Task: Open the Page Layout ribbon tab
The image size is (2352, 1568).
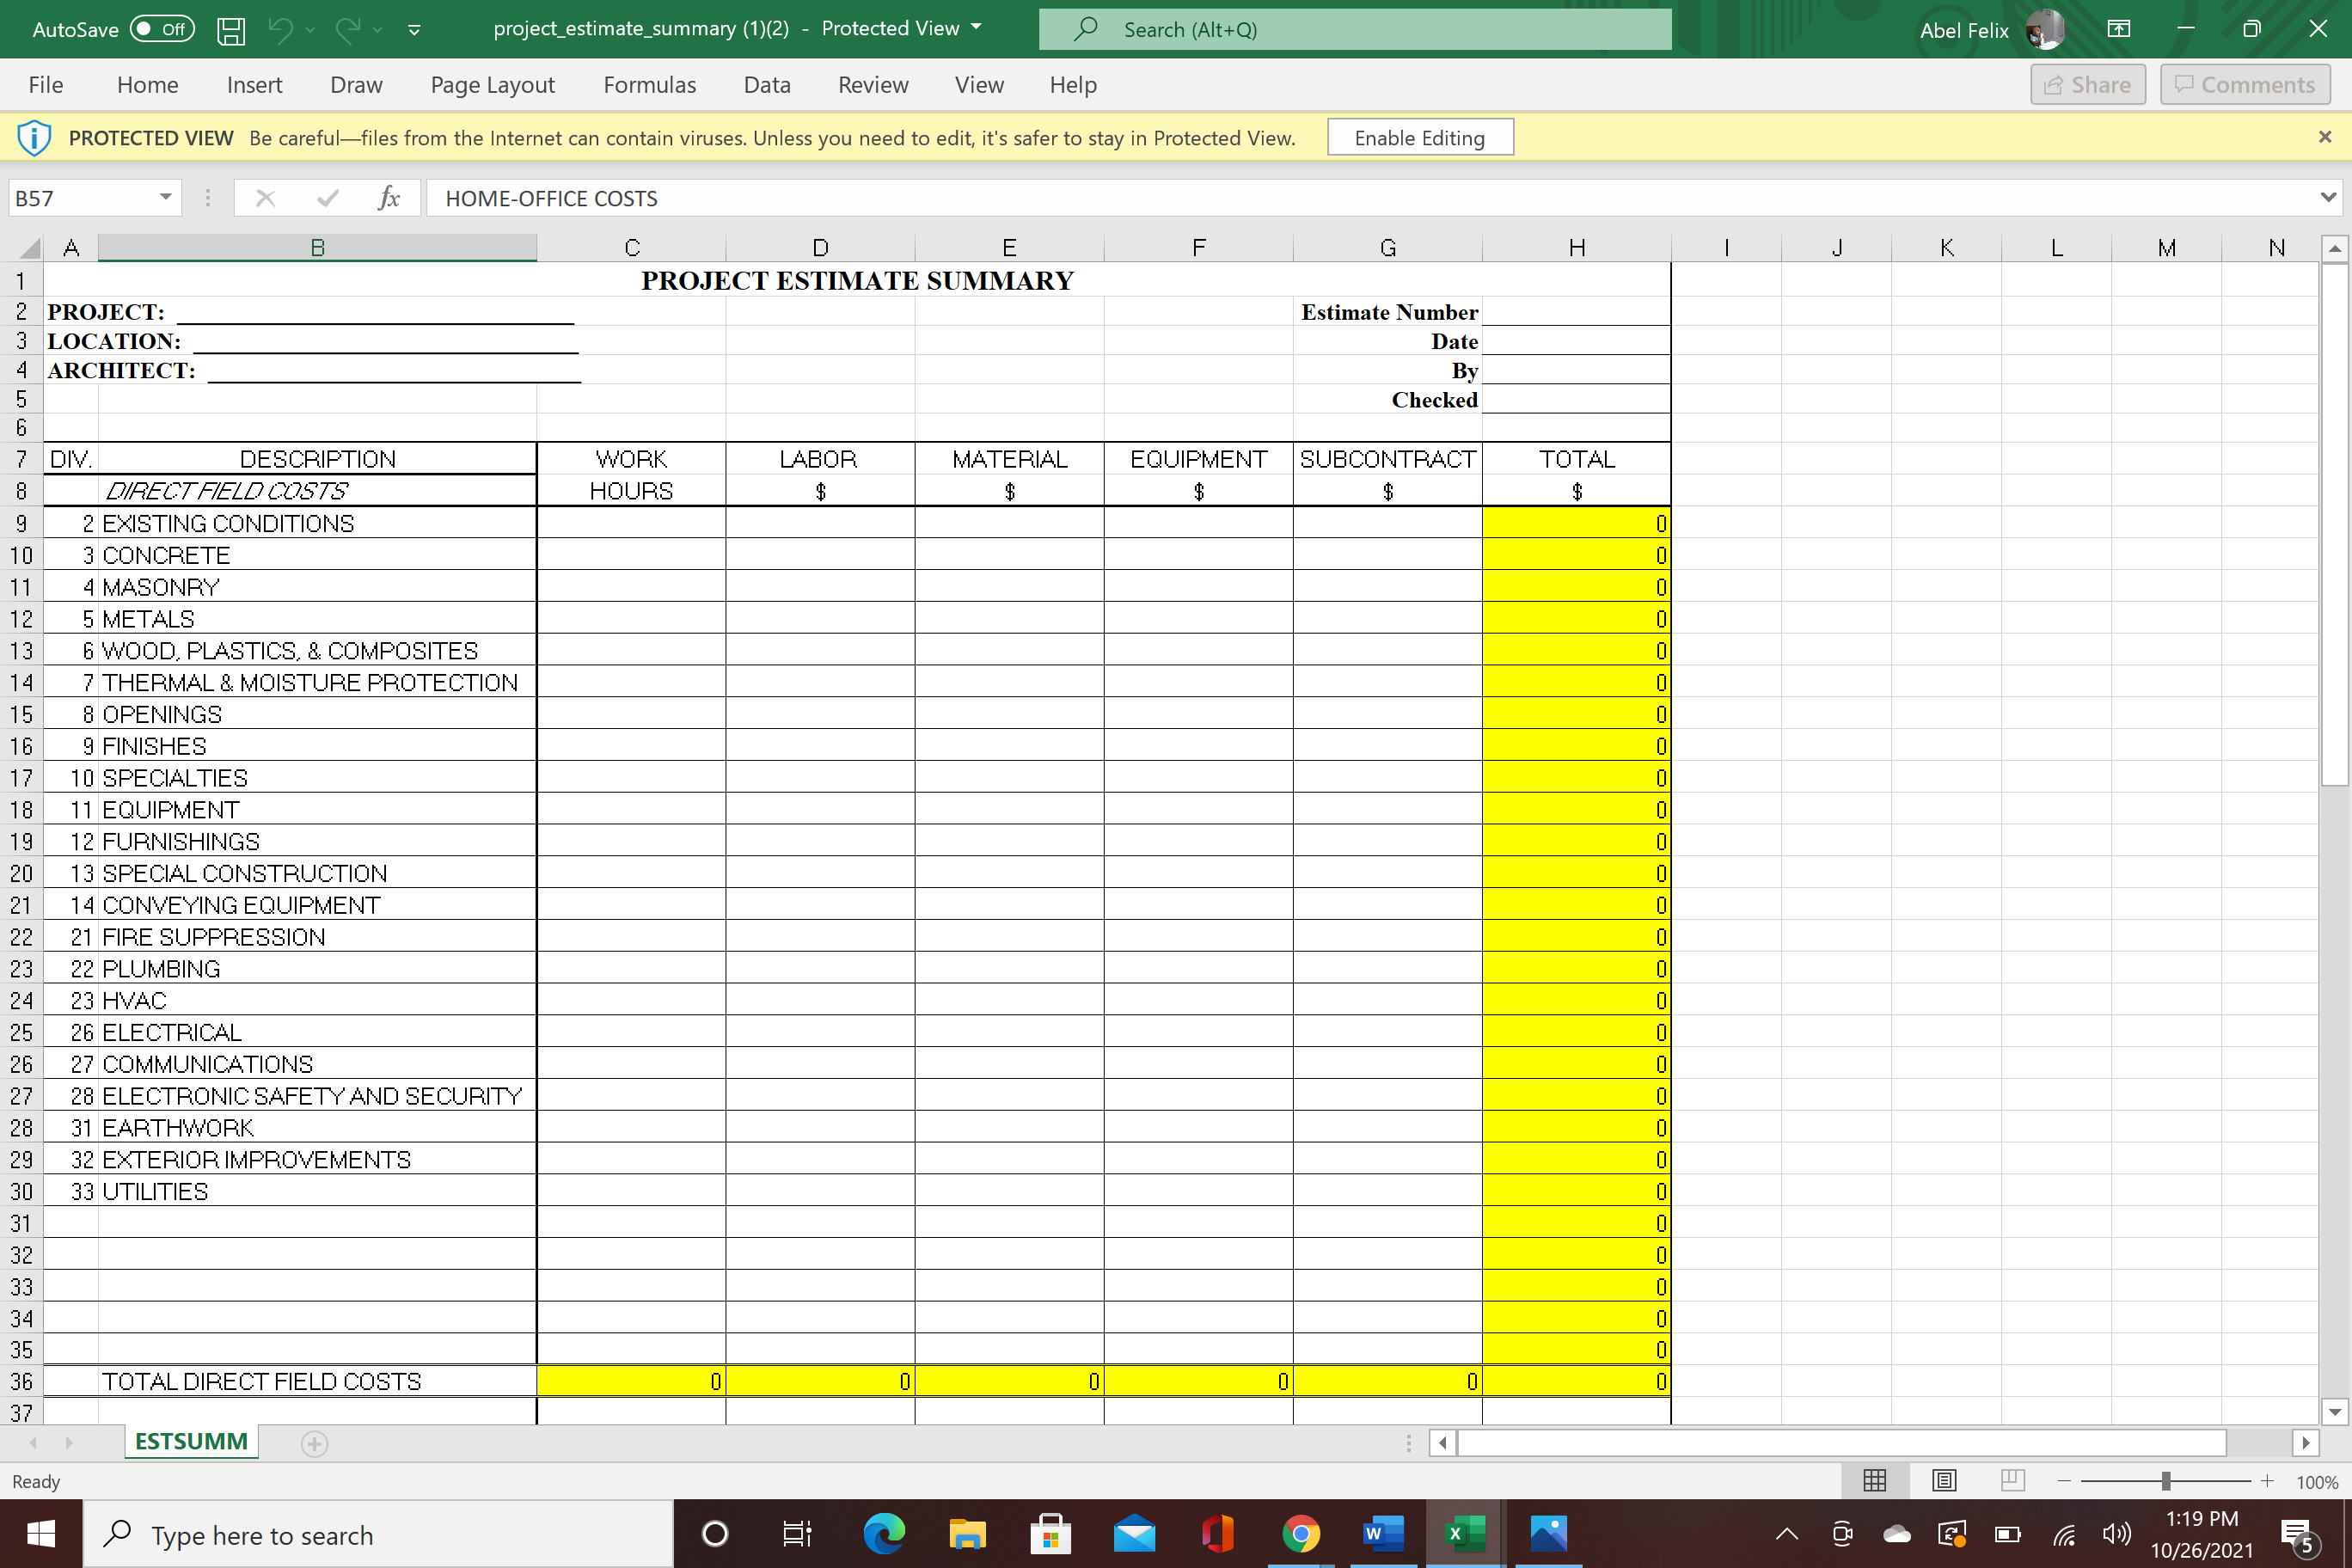Action: (x=492, y=85)
